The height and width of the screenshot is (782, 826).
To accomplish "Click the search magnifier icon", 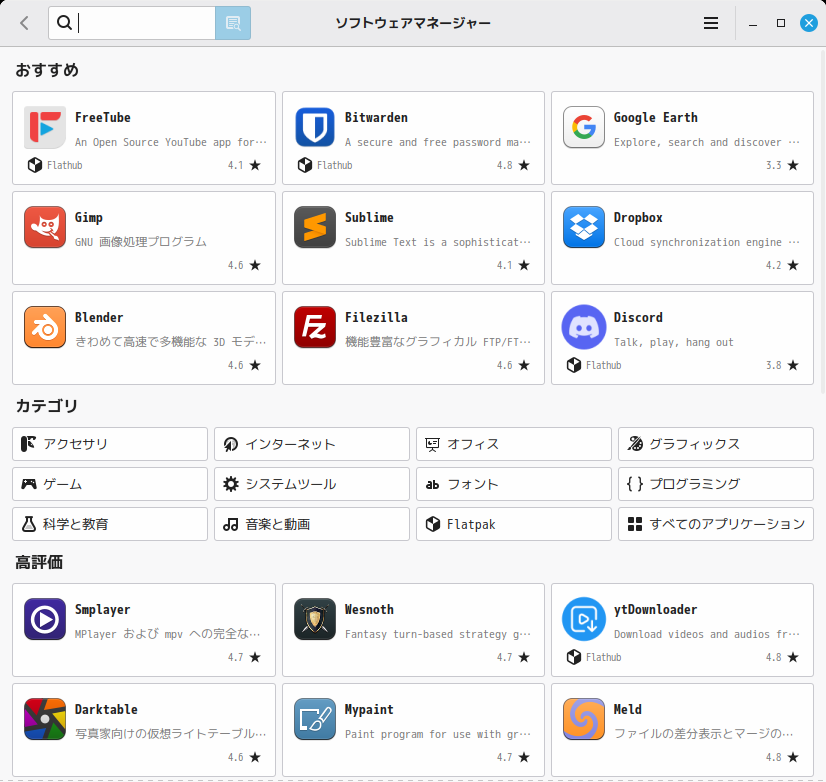I will pyautogui.click(x=64, y=23).
